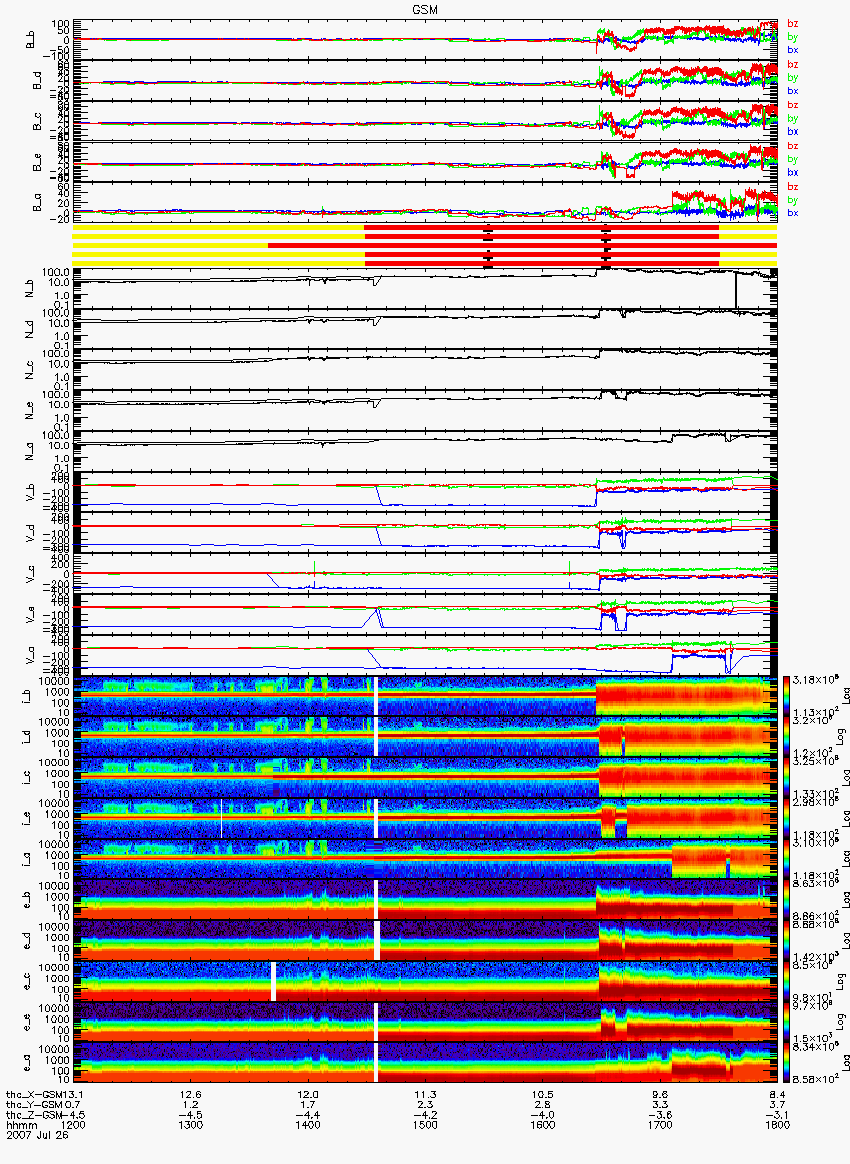Select the N_d density panel label
The image size is (850, 1164).
click(x=31, y=329)
